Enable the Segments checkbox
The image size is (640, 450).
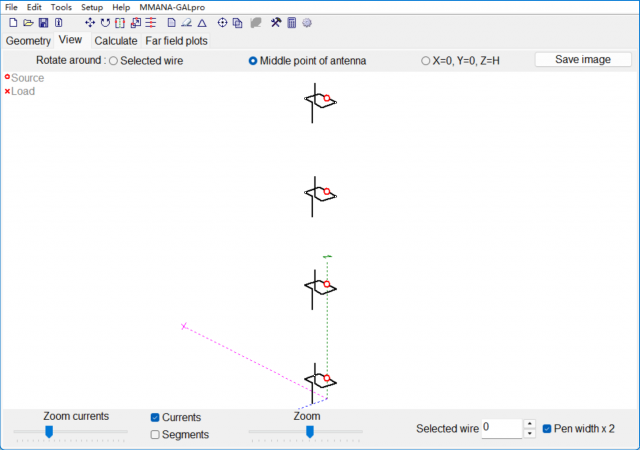click(155, 434)
